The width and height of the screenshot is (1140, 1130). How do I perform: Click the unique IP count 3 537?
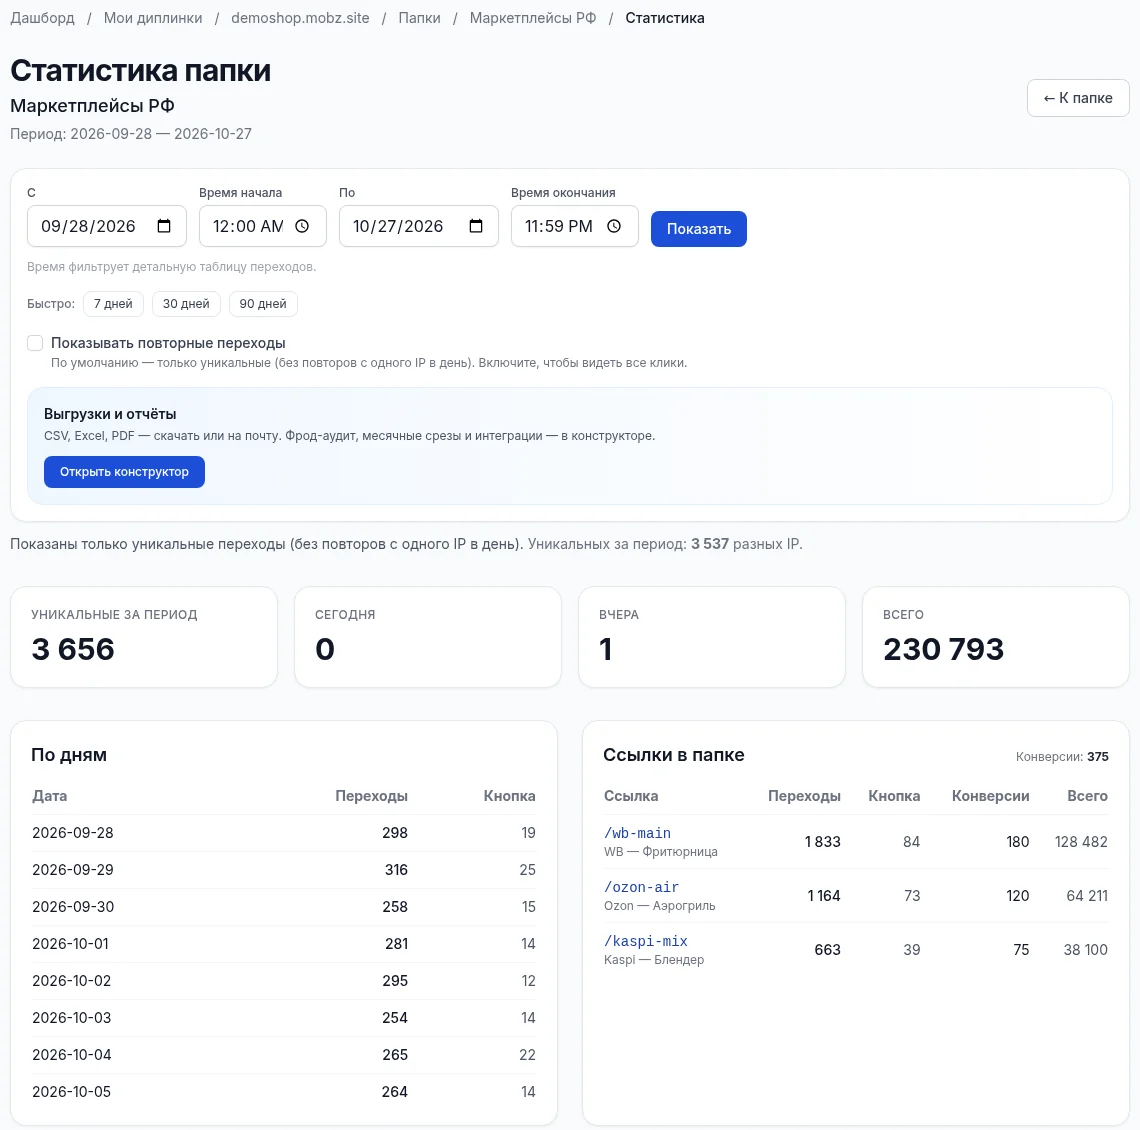coord(710,544)
